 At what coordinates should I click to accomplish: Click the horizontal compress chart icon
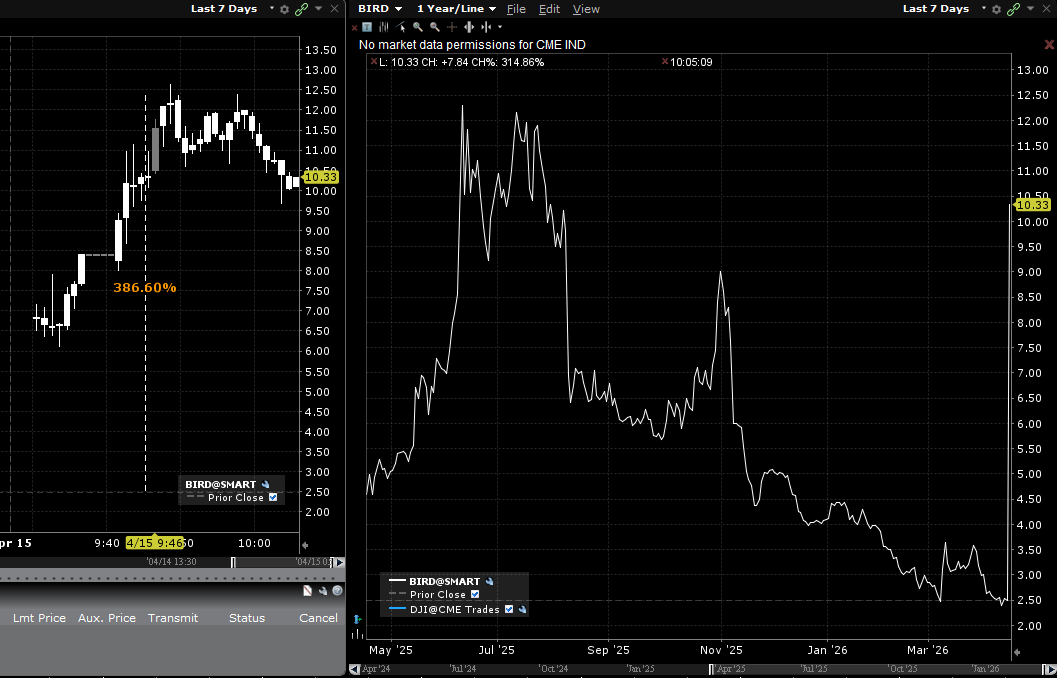click(486, 27)
